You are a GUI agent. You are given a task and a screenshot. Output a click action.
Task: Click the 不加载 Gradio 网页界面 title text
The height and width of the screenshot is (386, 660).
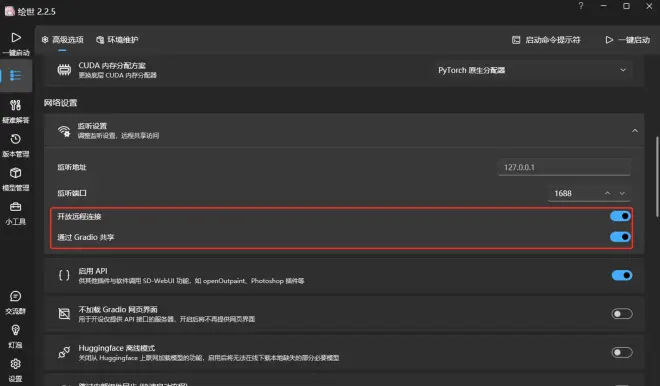[x=118, y=309]
